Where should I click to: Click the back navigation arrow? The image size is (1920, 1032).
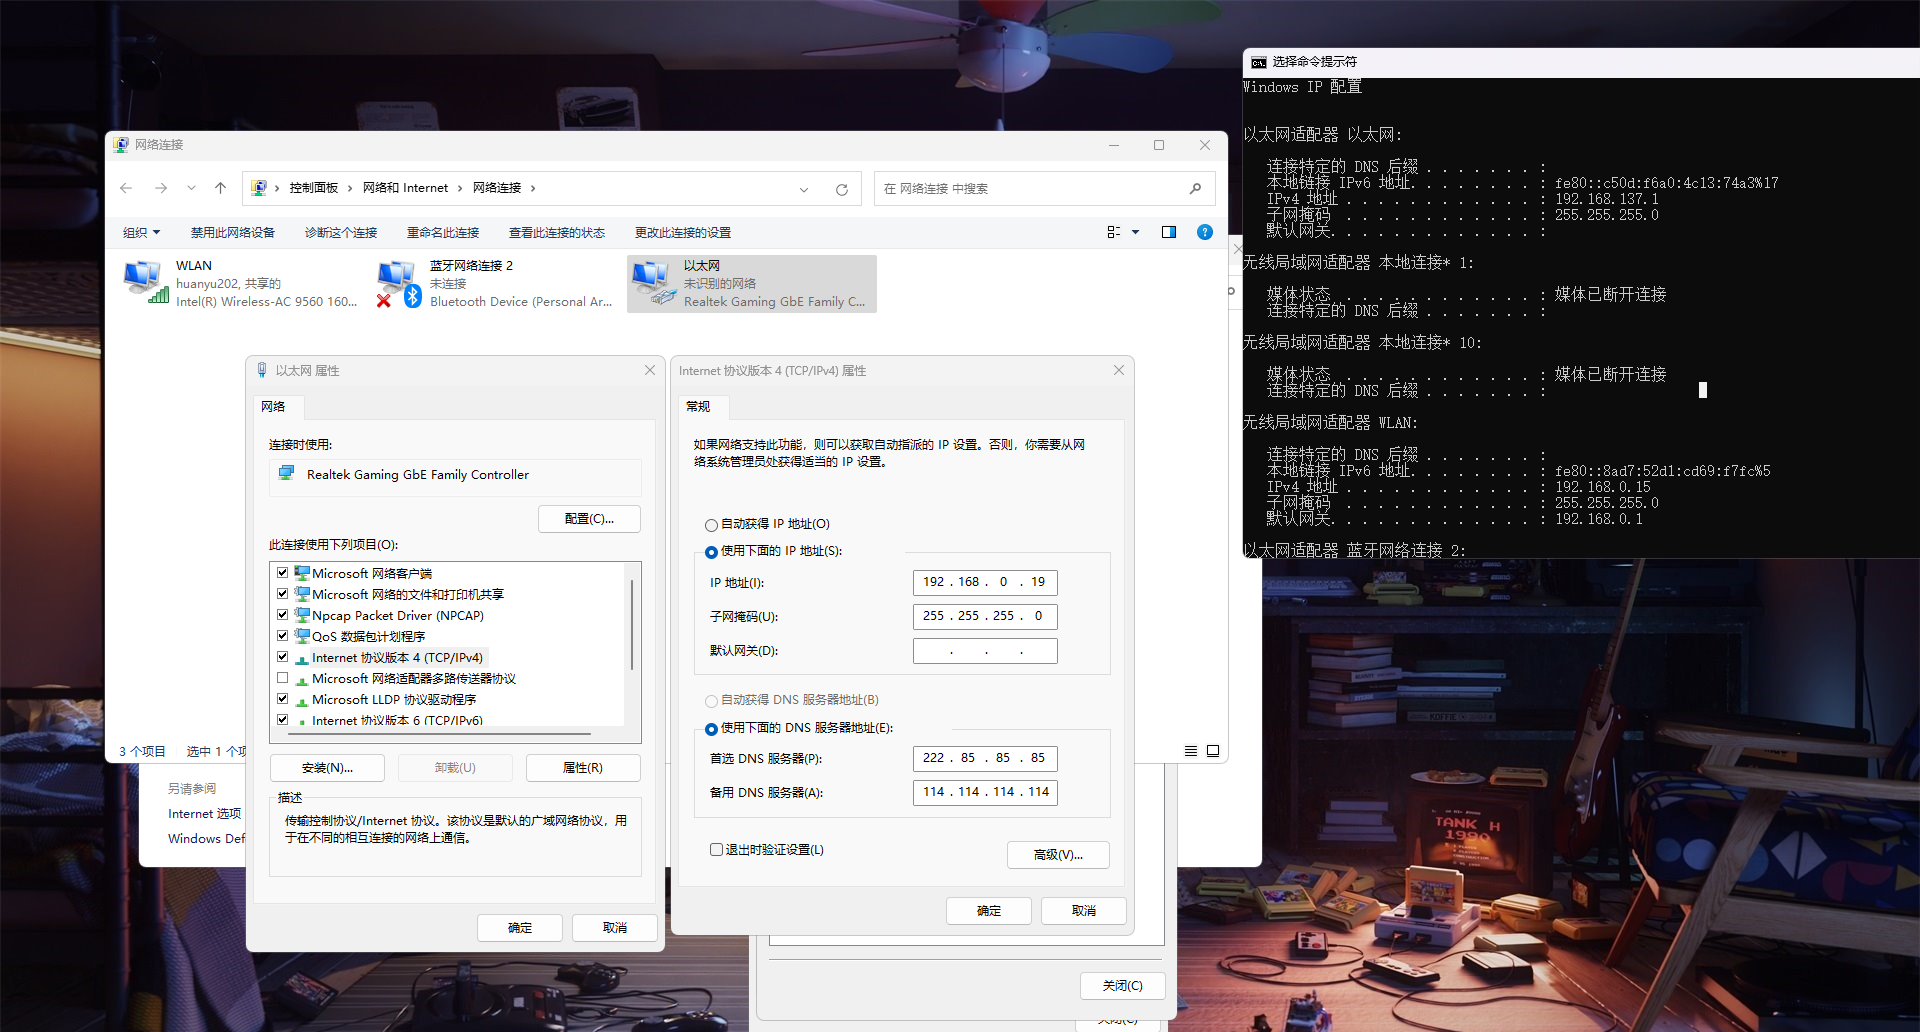[126, 188]
